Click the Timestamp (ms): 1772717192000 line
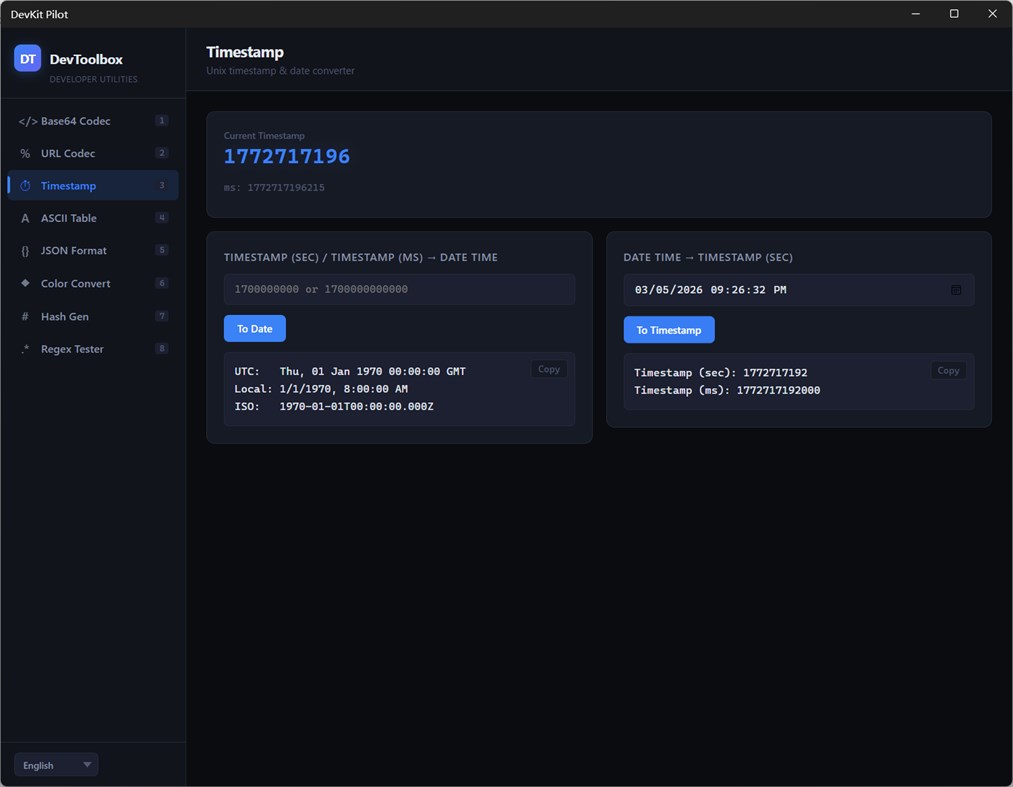1013x787 pixels. [x=727, y=390]
